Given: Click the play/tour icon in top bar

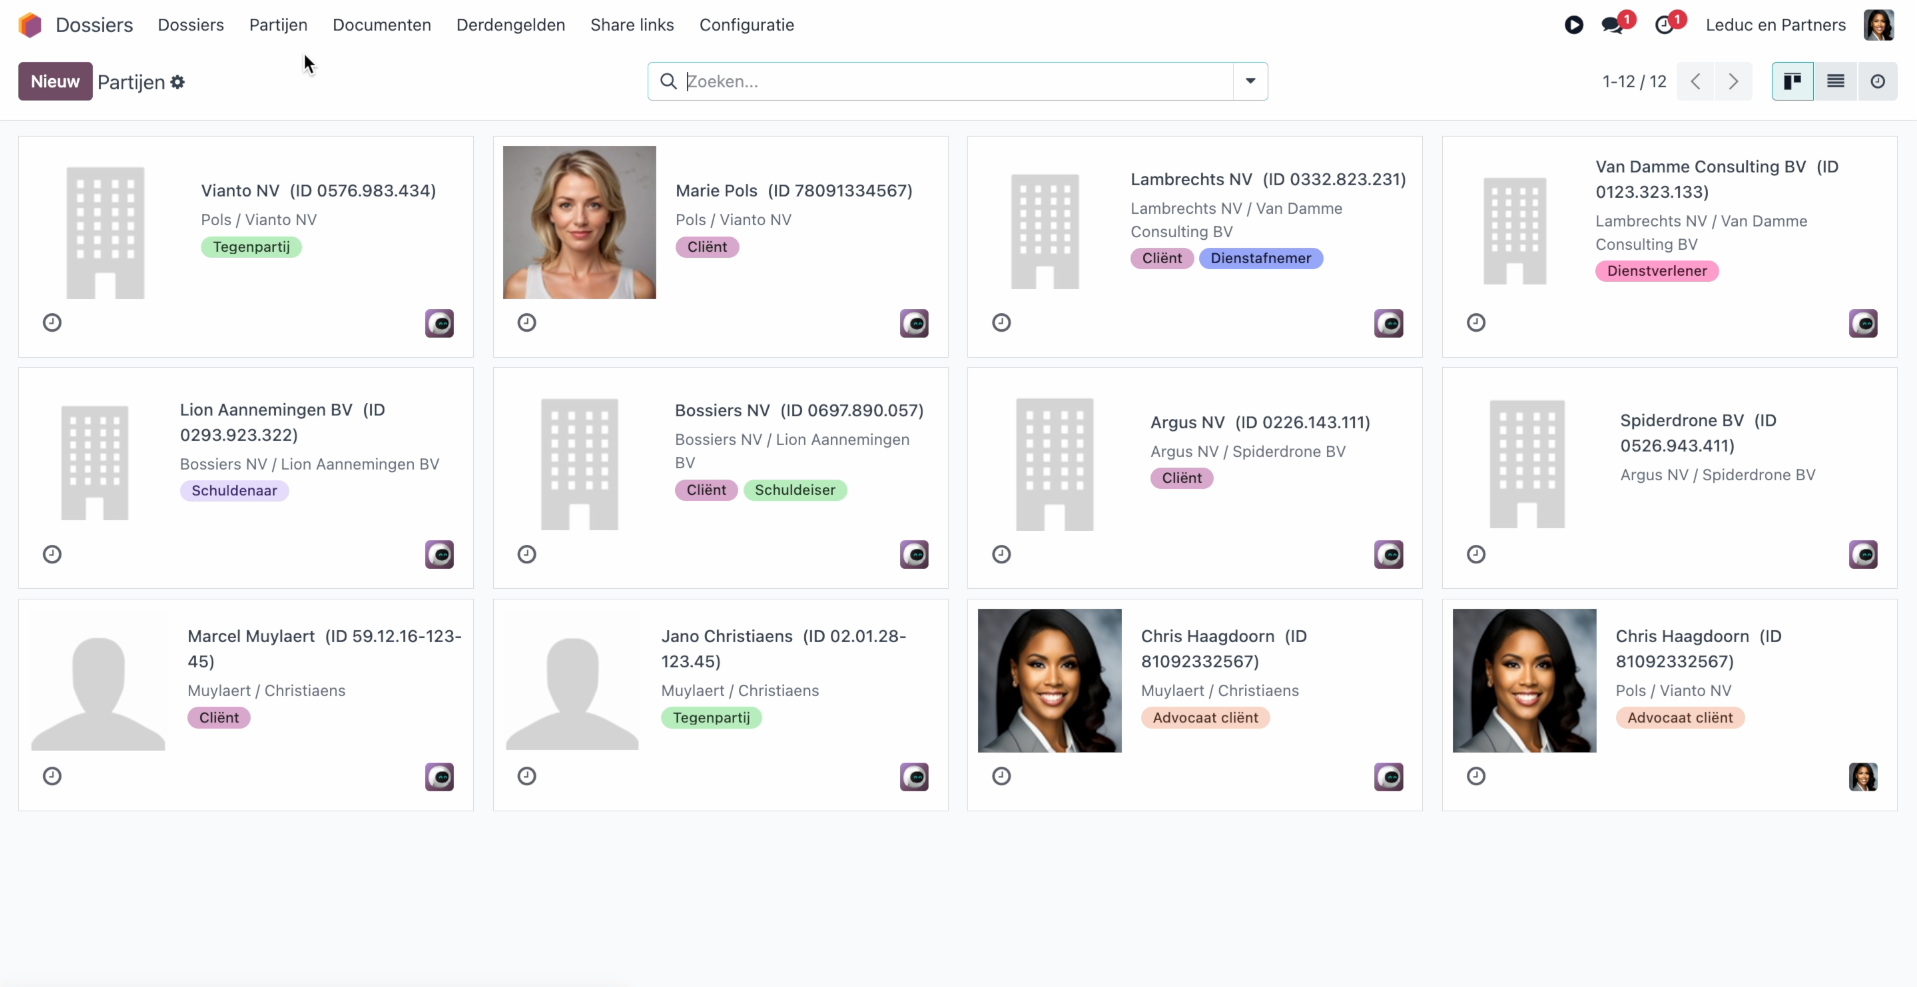Looking at the screenshot, I should tap(1574, 25).
